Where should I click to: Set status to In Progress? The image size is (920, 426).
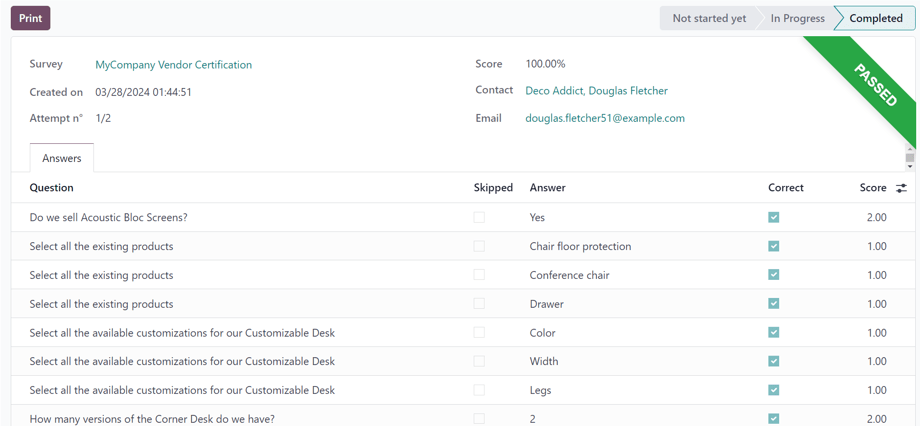(x=797, y=18)
